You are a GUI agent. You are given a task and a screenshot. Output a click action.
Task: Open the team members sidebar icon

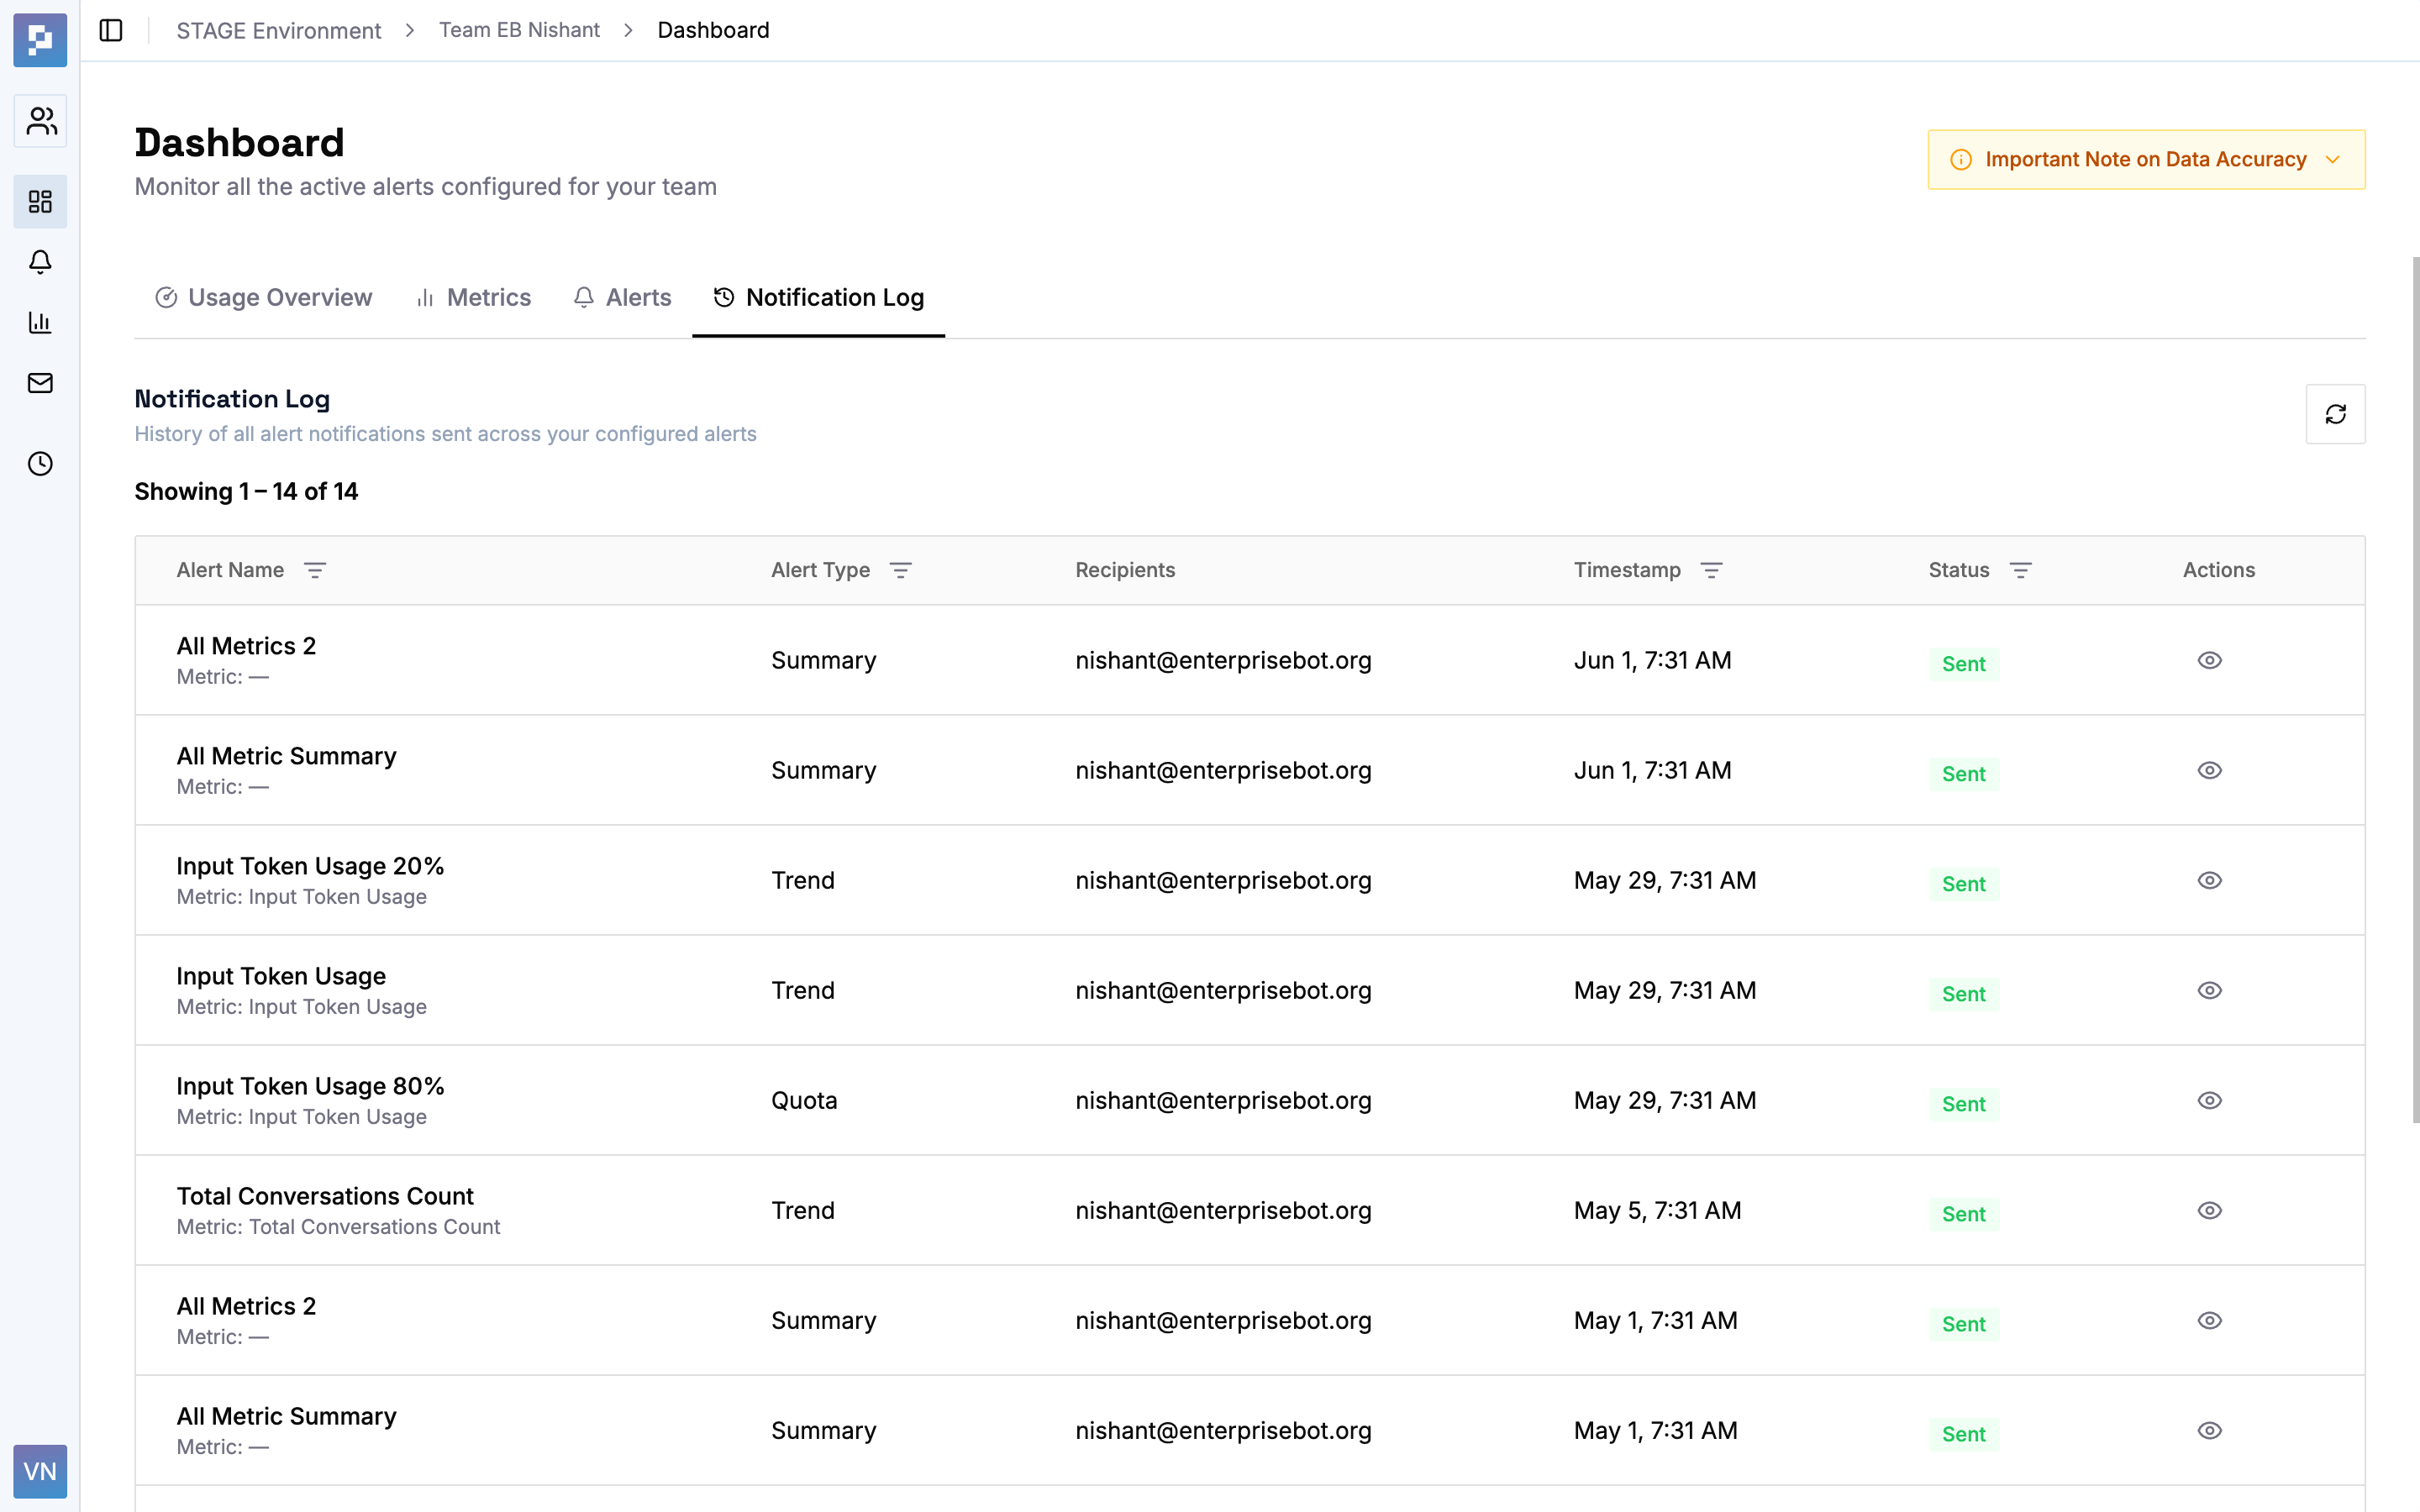40,121
